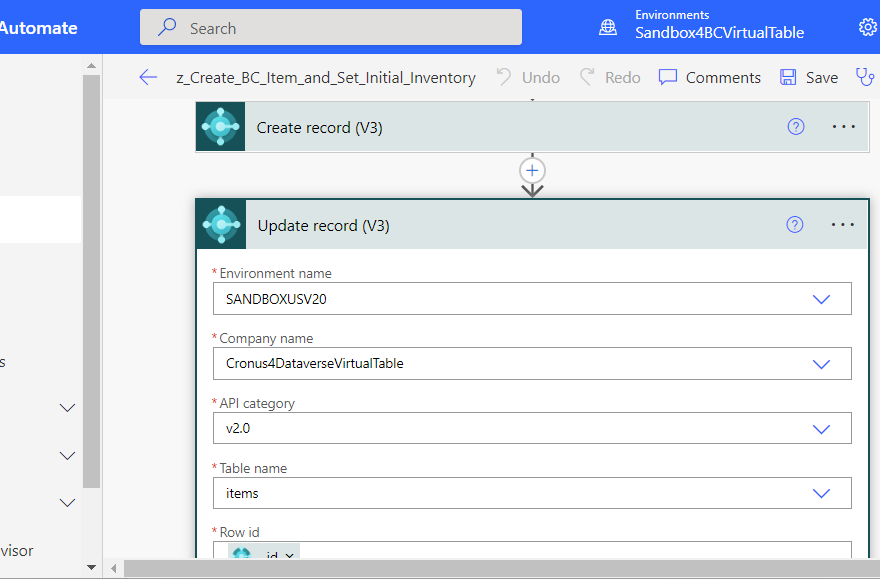Open the Sandbox4BCVirtualTable environment picker
The height and width of the screenshot is (579, 880).
tap(719, 33)
